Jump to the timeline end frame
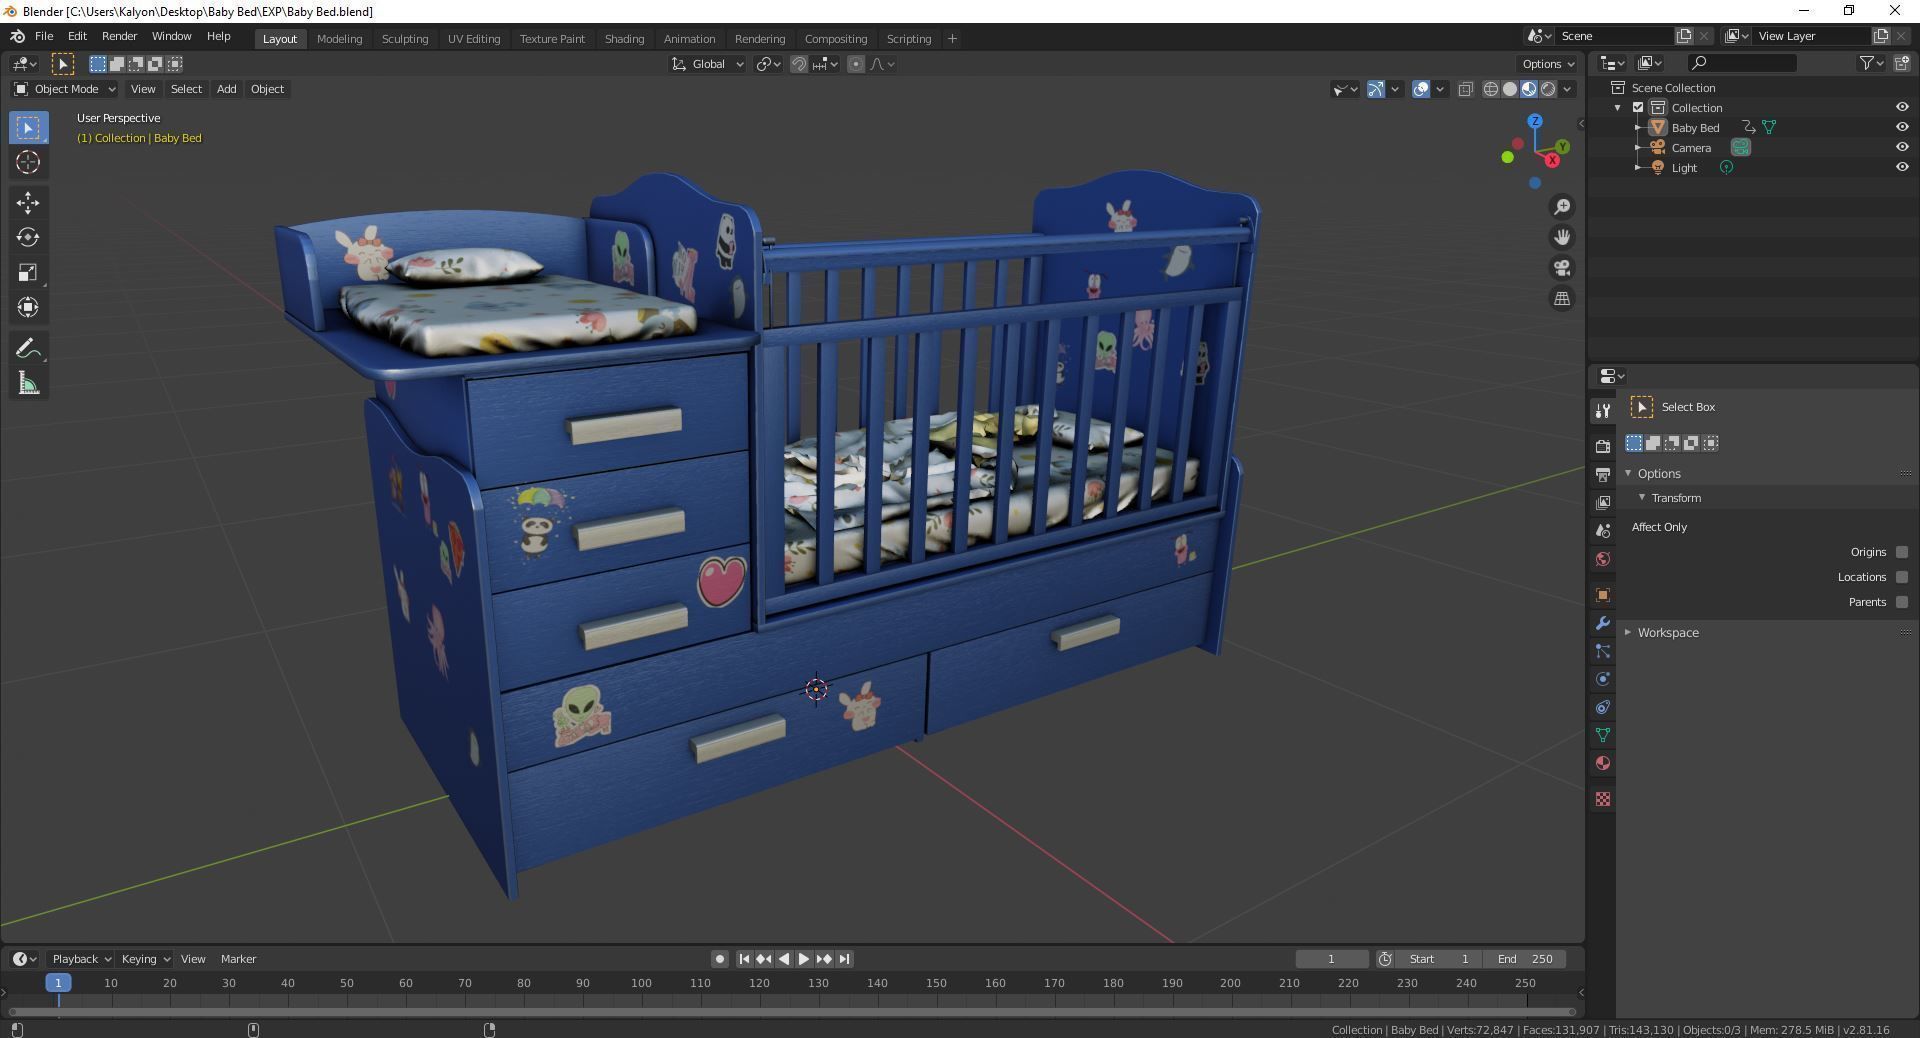 (x=844, y=959)
